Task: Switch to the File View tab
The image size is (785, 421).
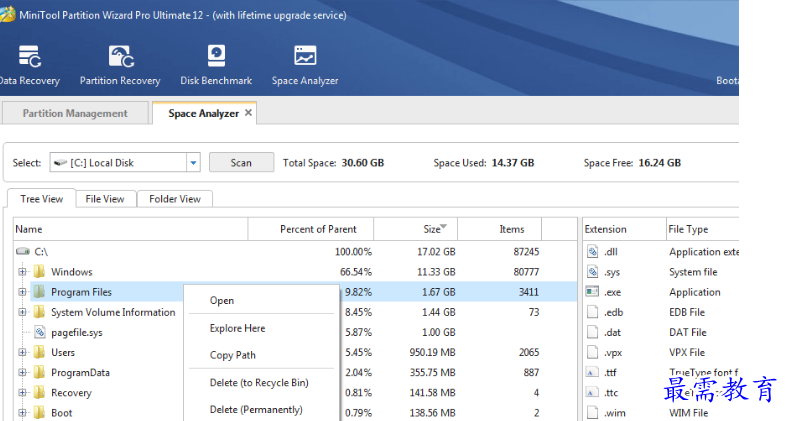Action: tap(105, 199)
